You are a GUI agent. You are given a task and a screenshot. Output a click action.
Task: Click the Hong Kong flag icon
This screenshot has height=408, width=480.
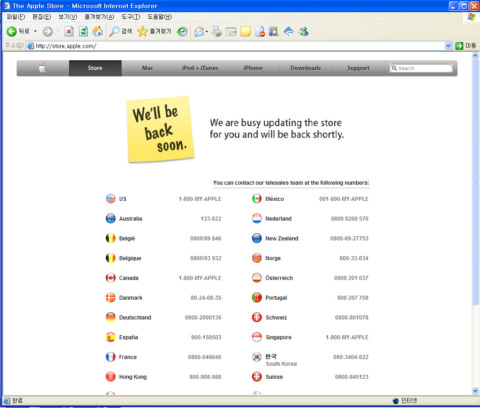[x=111, y=376]
